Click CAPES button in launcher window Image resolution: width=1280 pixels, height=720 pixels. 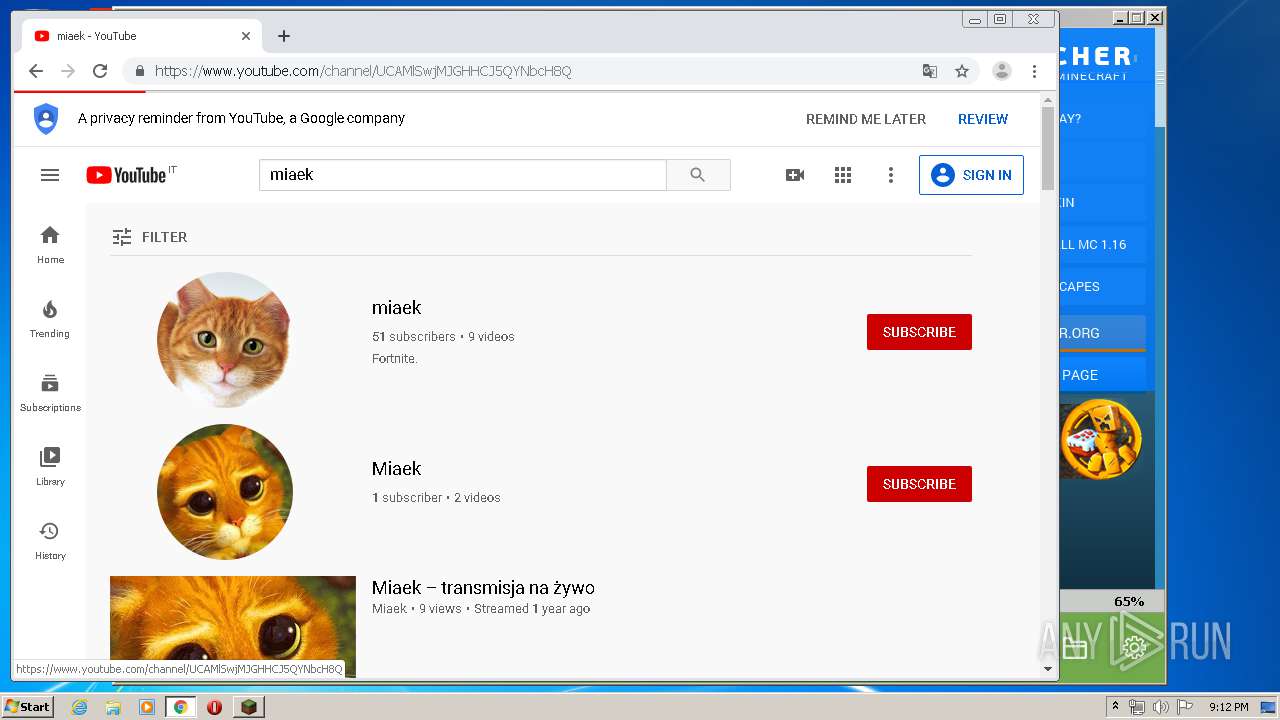coord(1102,286)
